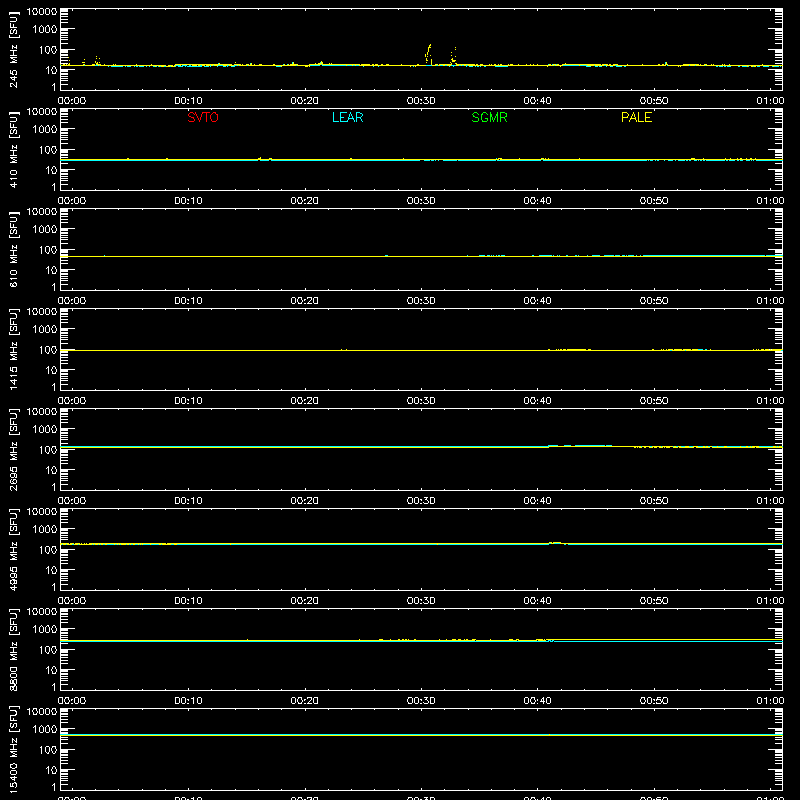The width and height of the screenshot is (800, 800).
Task: Click the 00:20 time label under the 1415 MHz plot
Action: point(305,401)
